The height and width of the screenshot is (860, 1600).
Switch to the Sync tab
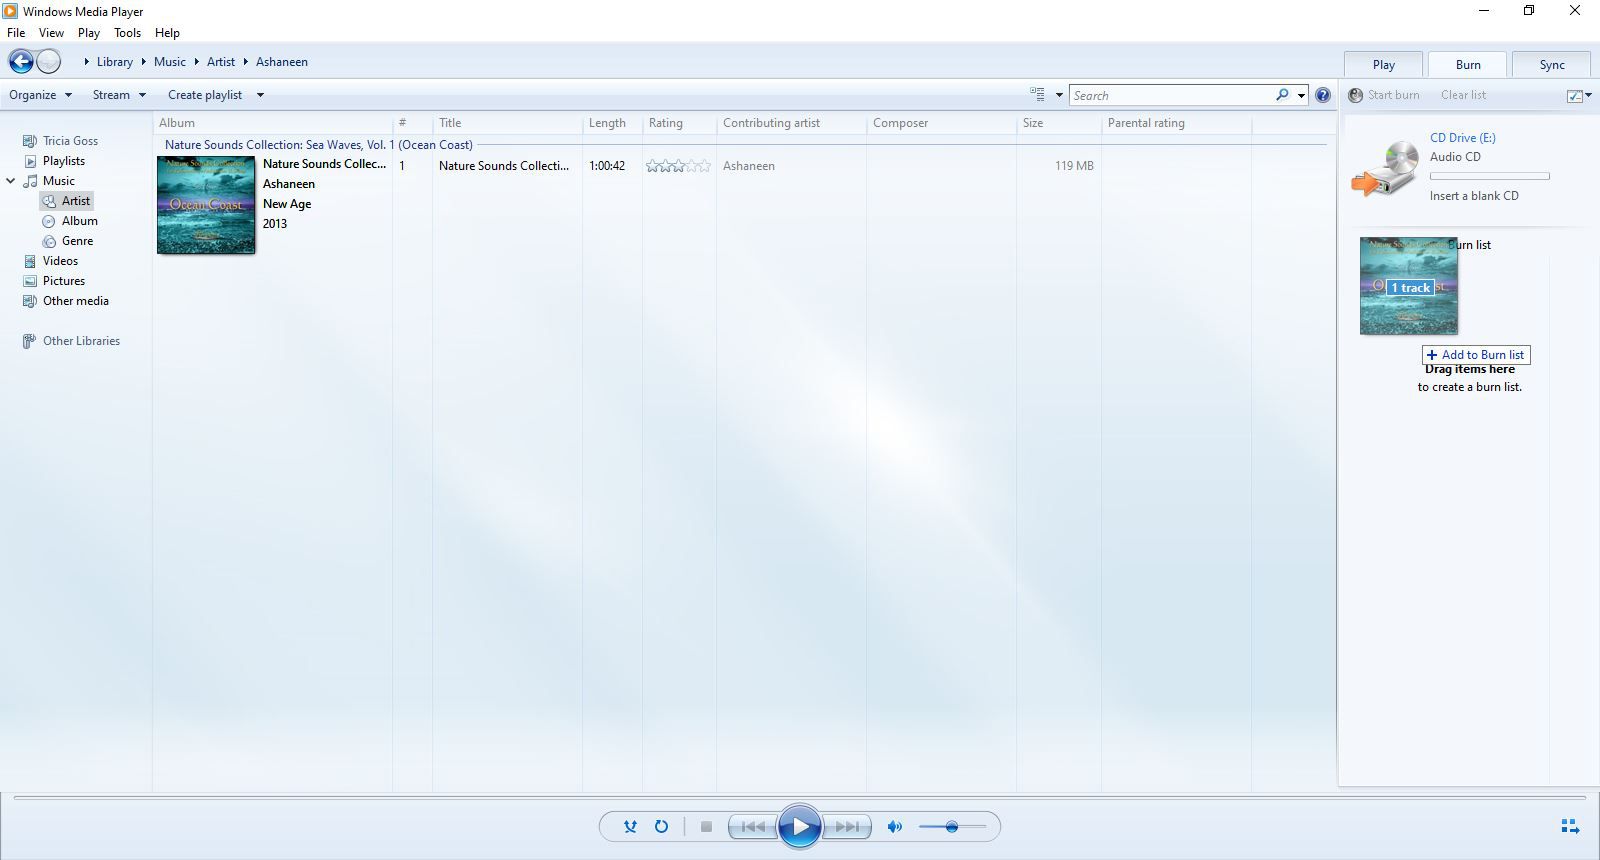coord(1552,64)
